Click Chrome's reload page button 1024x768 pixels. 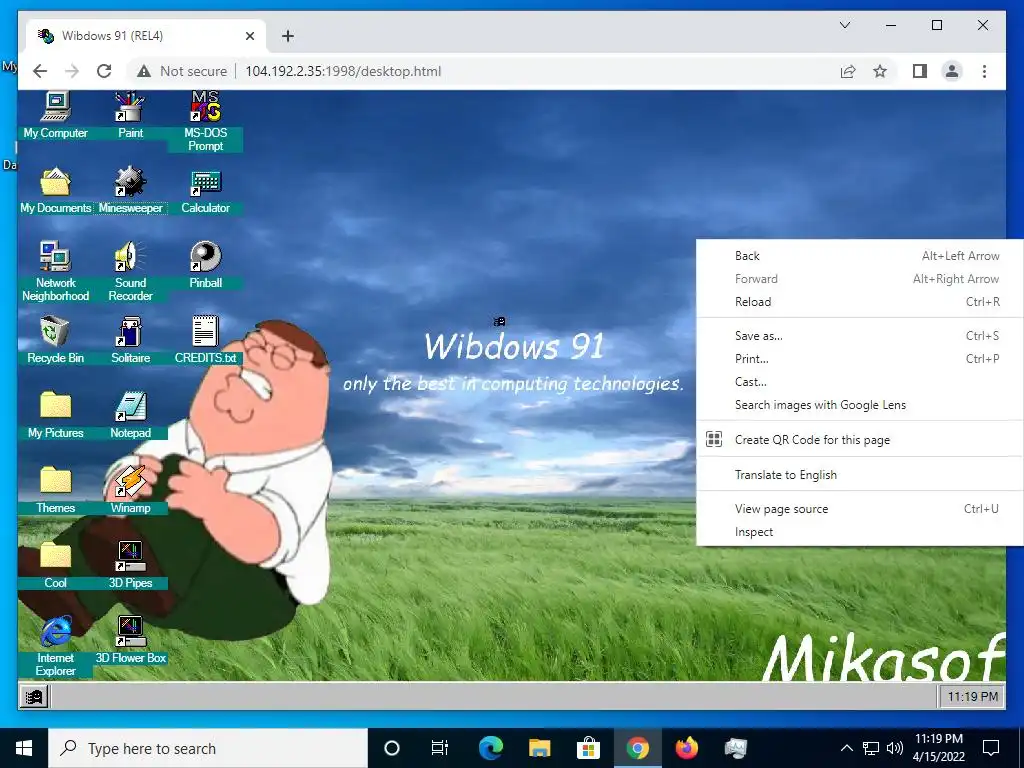coord(104,71)
